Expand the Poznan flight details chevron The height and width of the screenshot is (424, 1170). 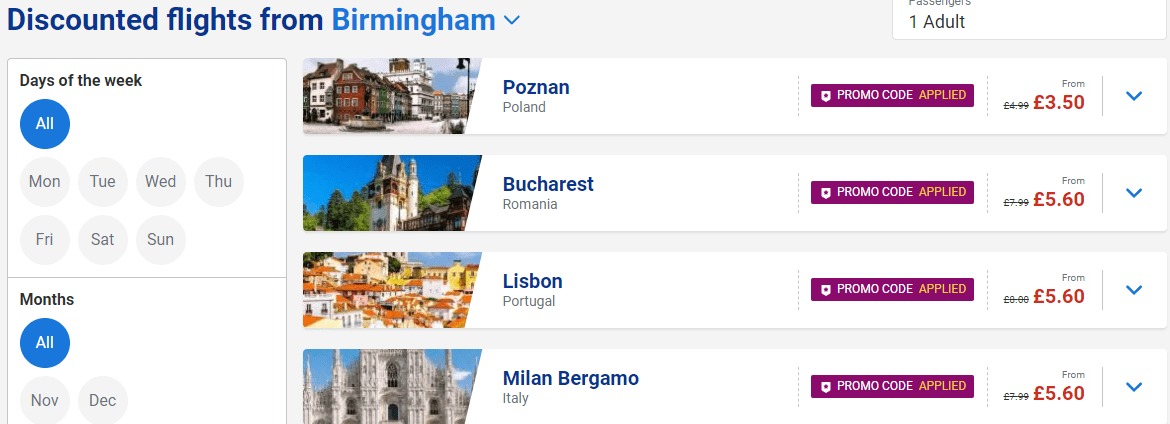1133,96
